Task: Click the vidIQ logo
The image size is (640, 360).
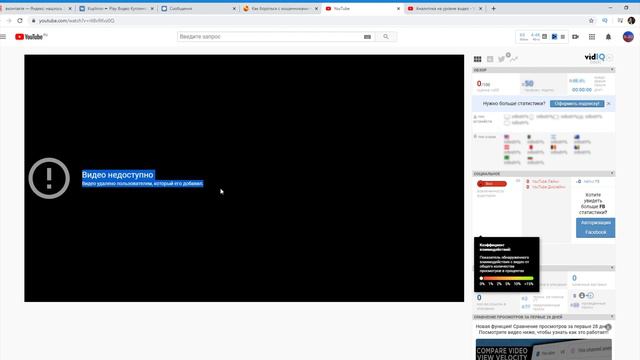Action: pos(595,57)
